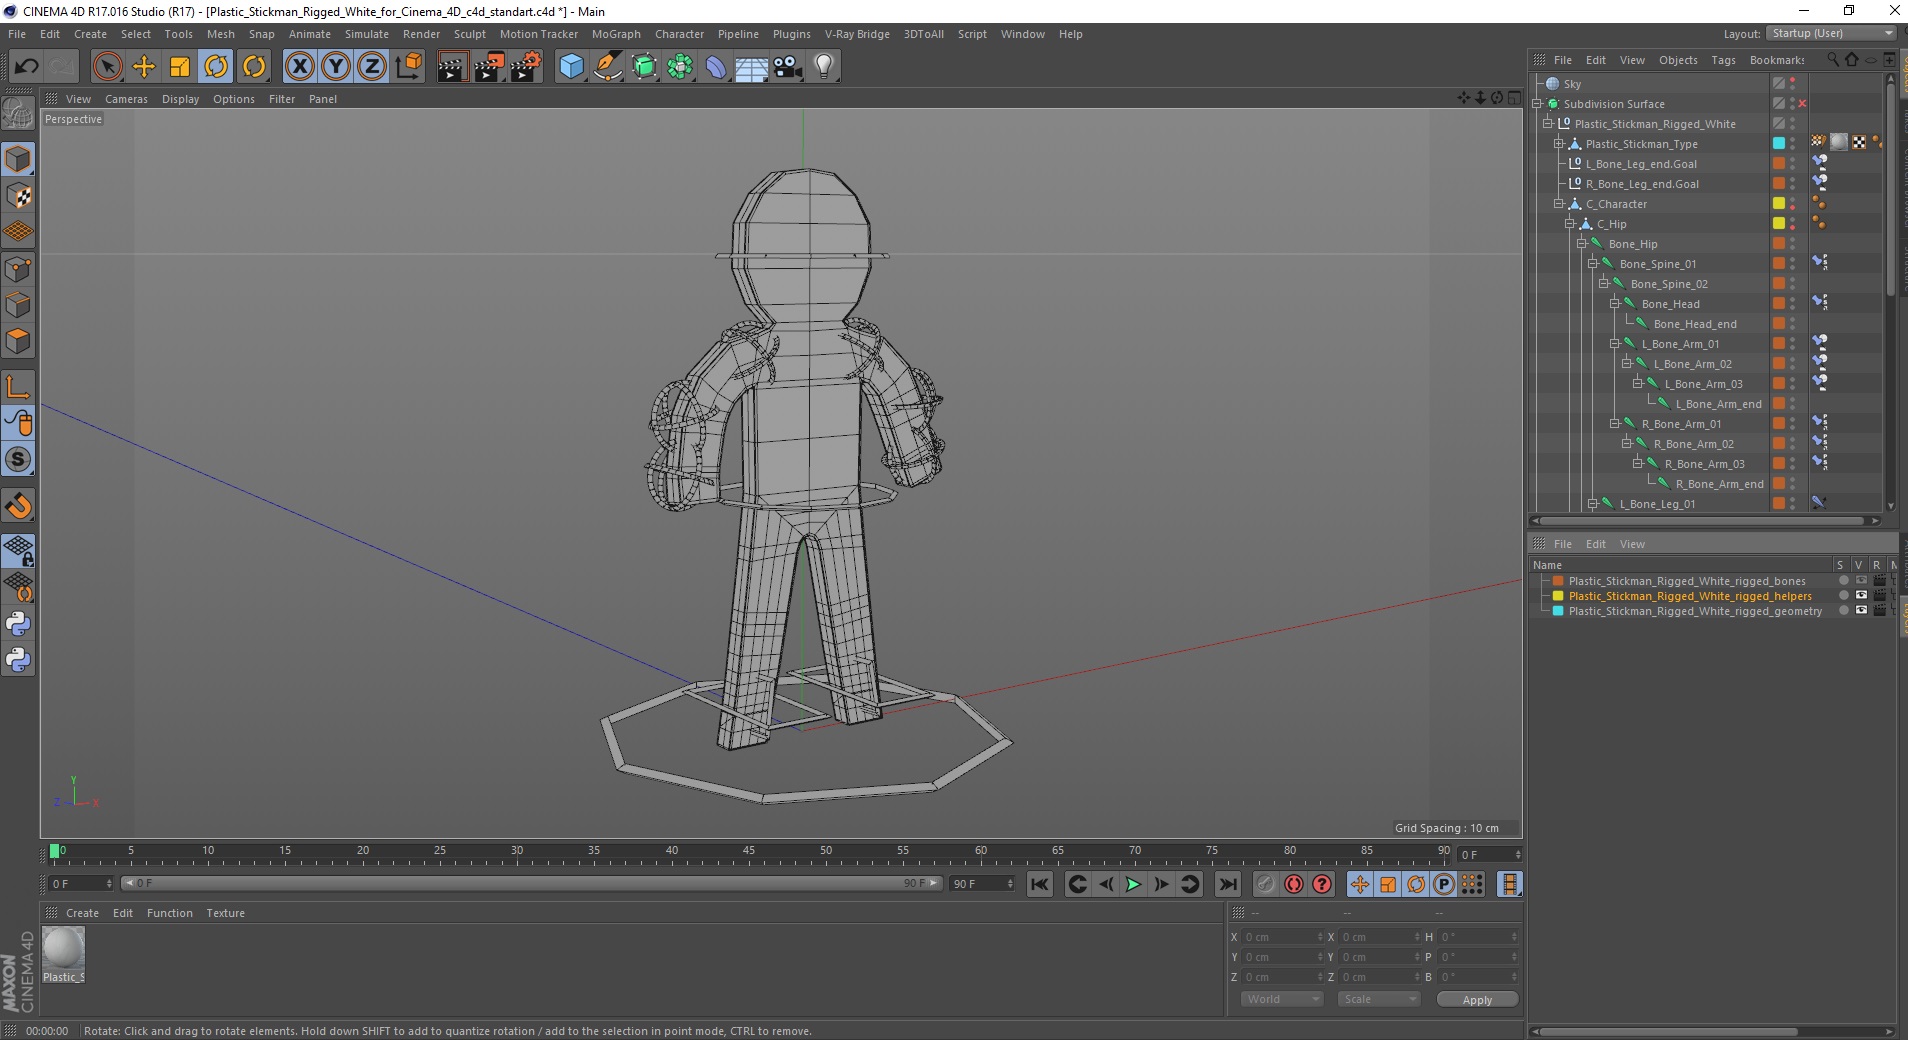The width and height of the screenshot is (1908, 1040).
Task: Open Object Manager Tags menu
Action: pyautogui.click(x=1723, y=60)
